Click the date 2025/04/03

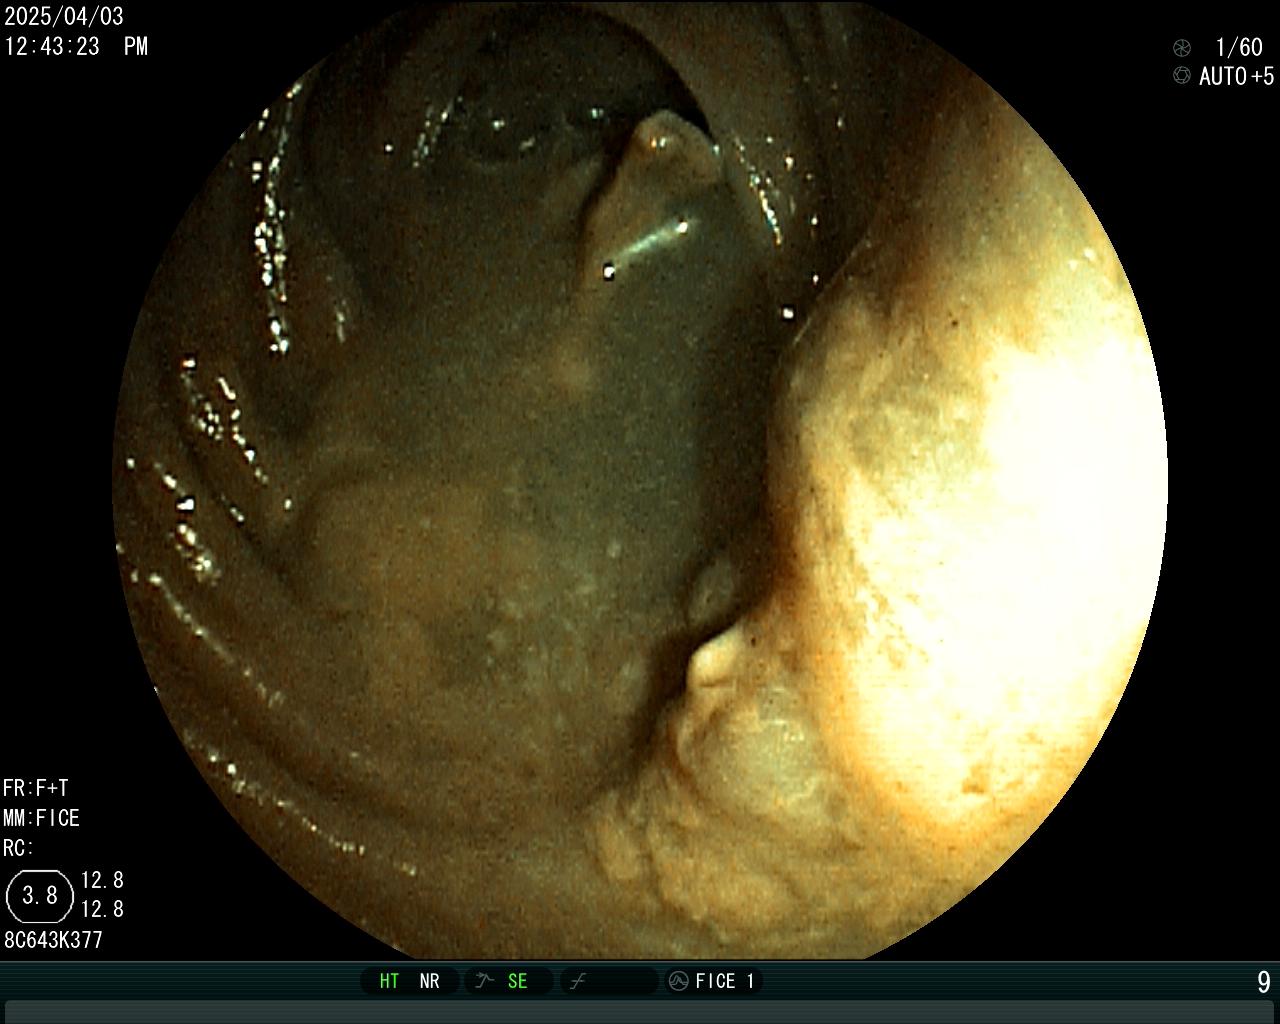(x=64, y=17)
